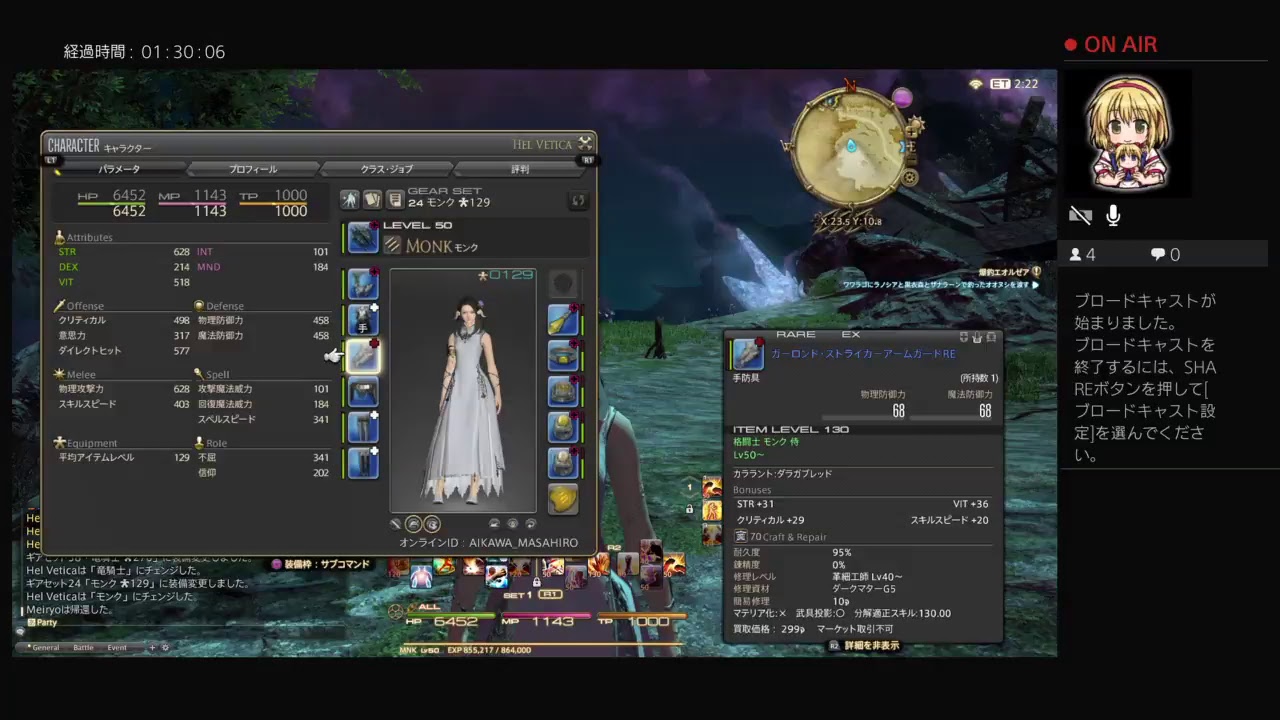Image resolution: width=1280 pixels, height=720 pixels.
Task: Click the STR 628 attribute row
Action: [124, 252]
